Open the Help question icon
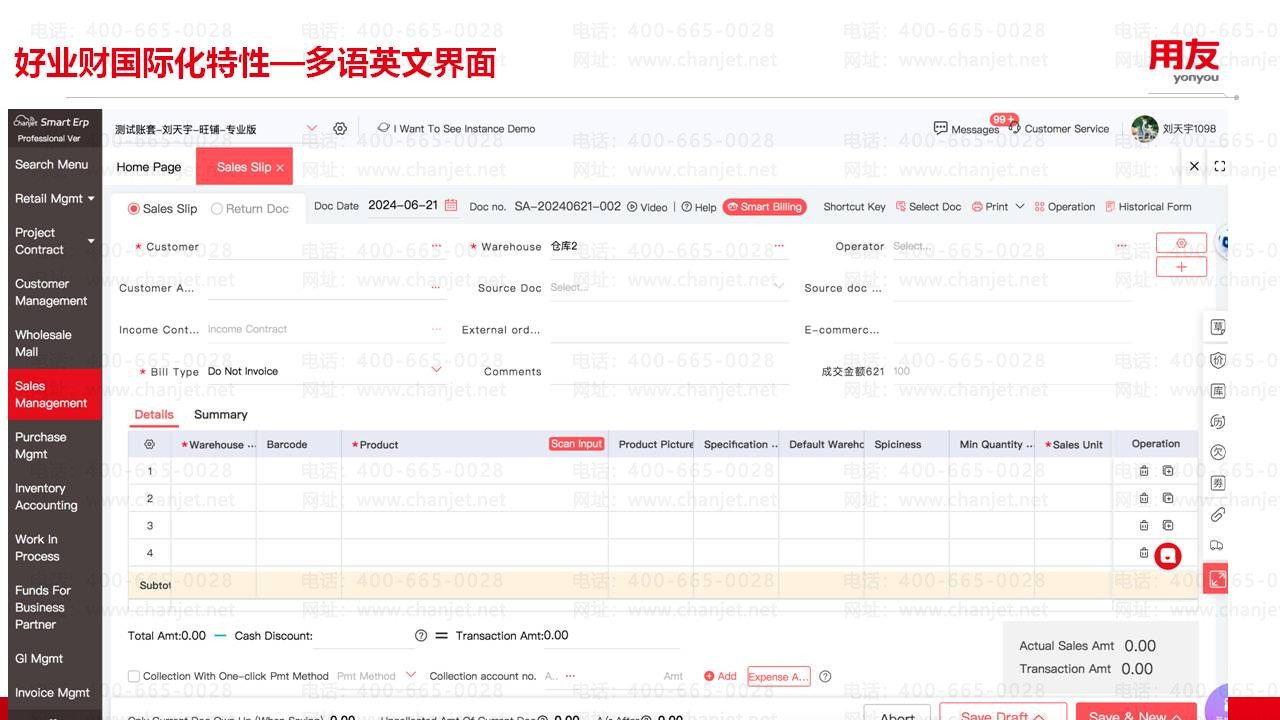The image size is (1280, 720). click(687, 207)
